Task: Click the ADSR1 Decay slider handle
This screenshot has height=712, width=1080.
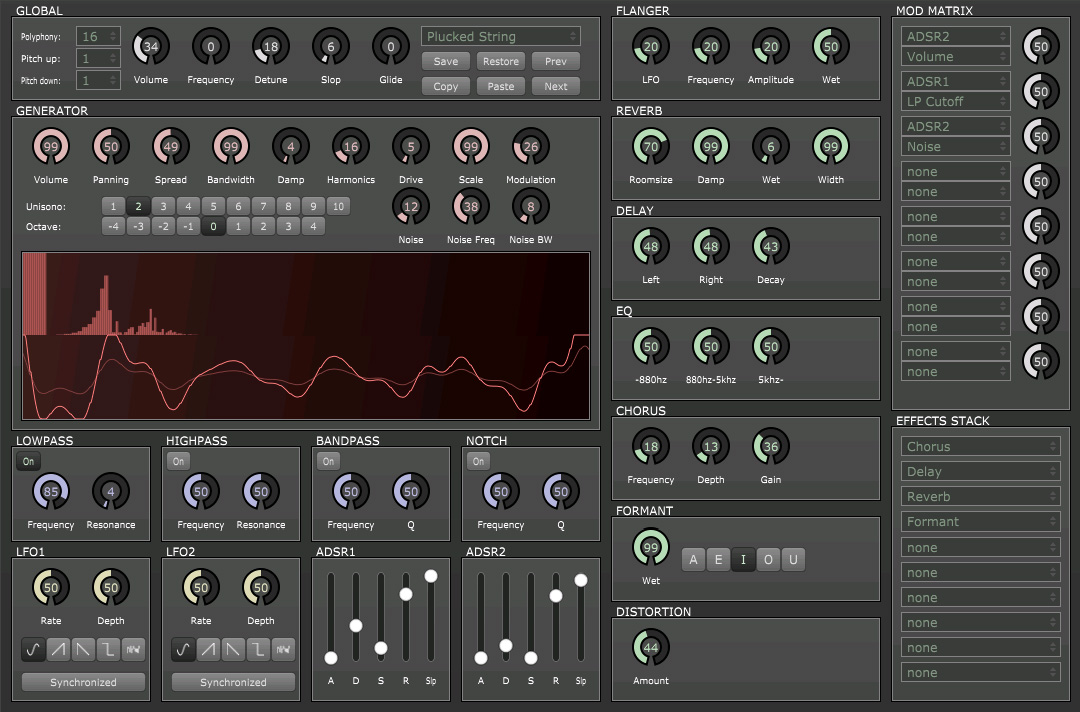Action: pos(356,625)
